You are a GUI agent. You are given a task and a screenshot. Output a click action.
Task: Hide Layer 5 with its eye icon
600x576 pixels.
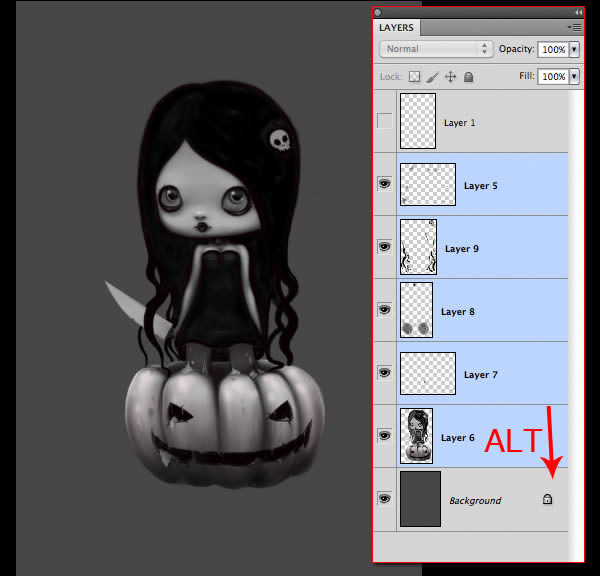[x=385, y=184]
